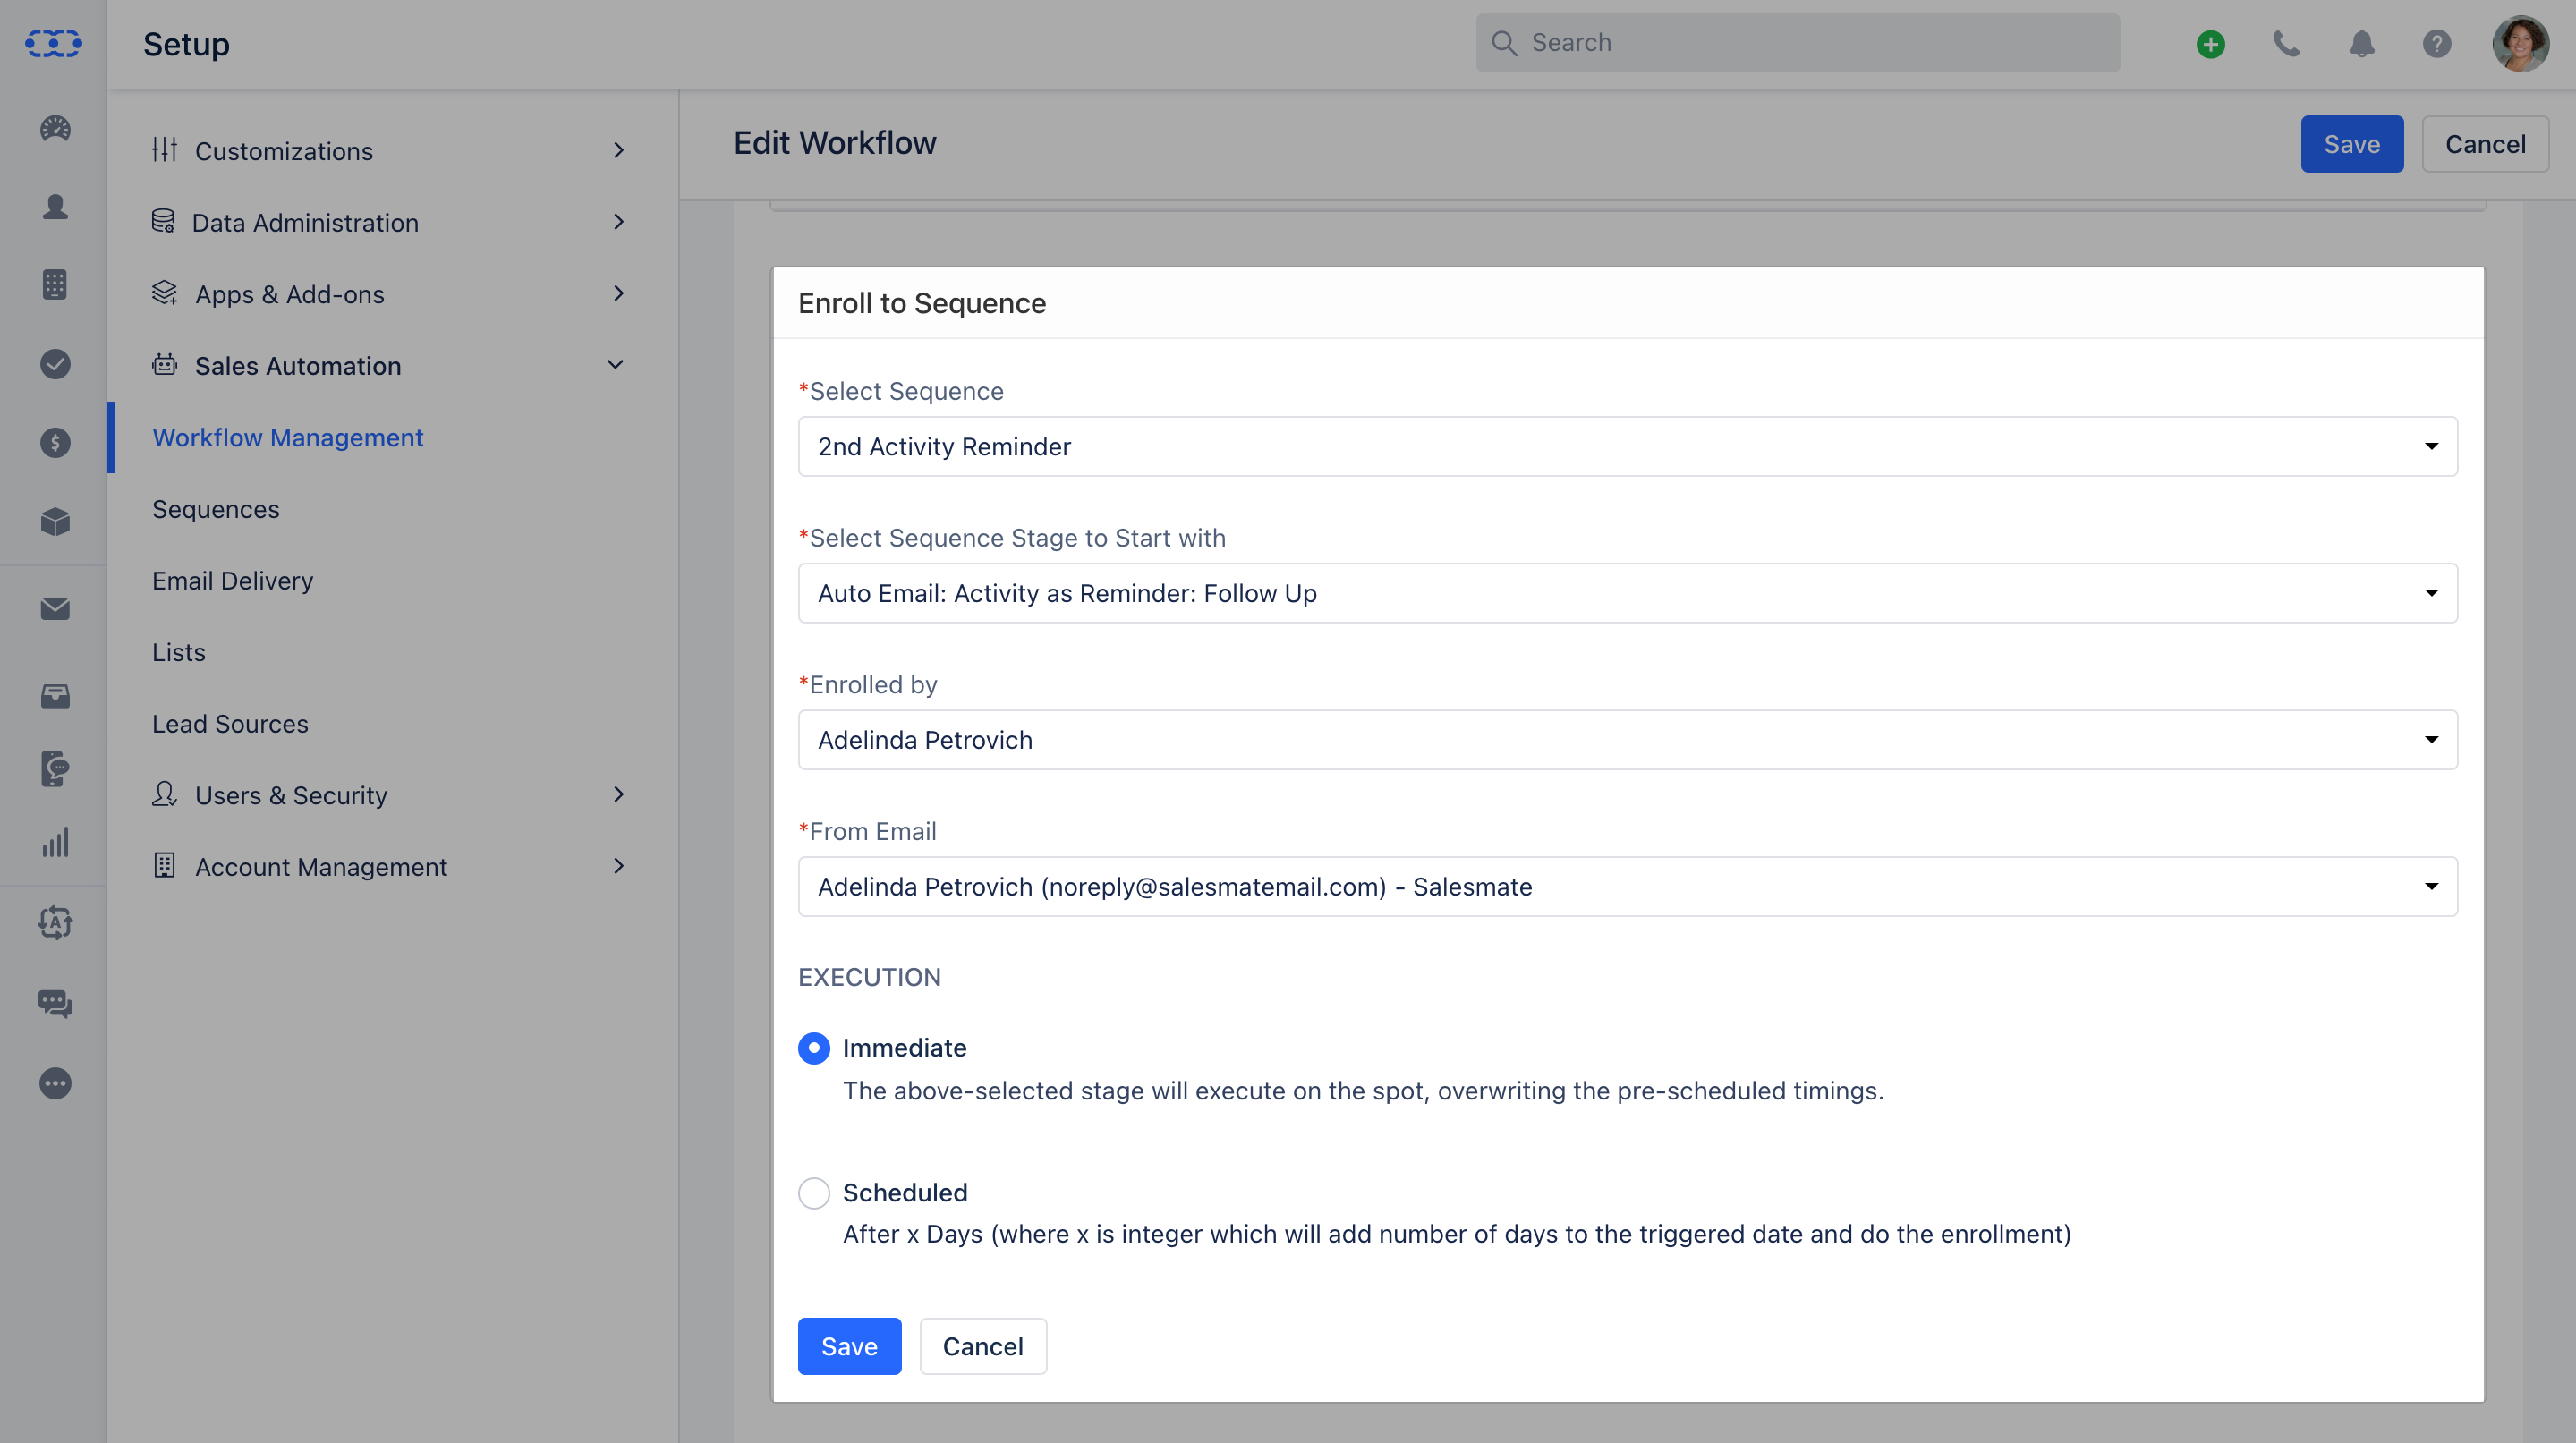Open Emails envelope icon in sidebar
This screenshot has height=1443, width=2576.
pos(55,609)
